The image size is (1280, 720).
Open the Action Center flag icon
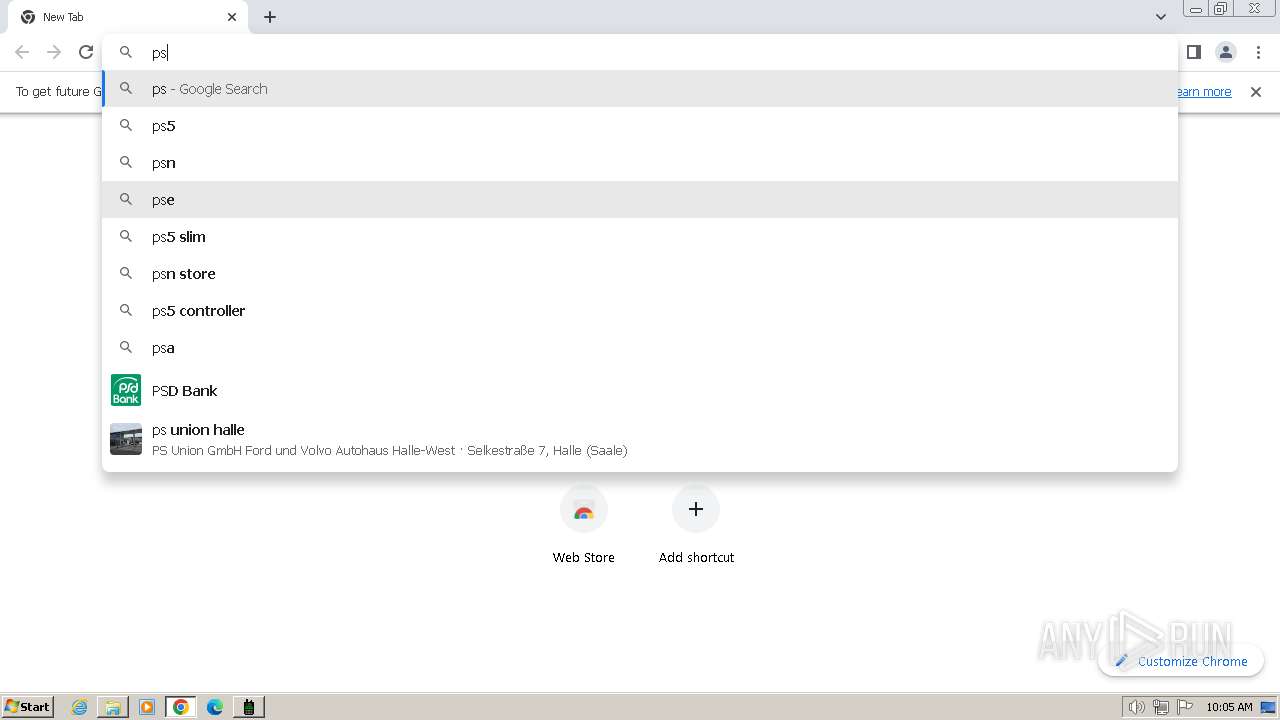1185,707
